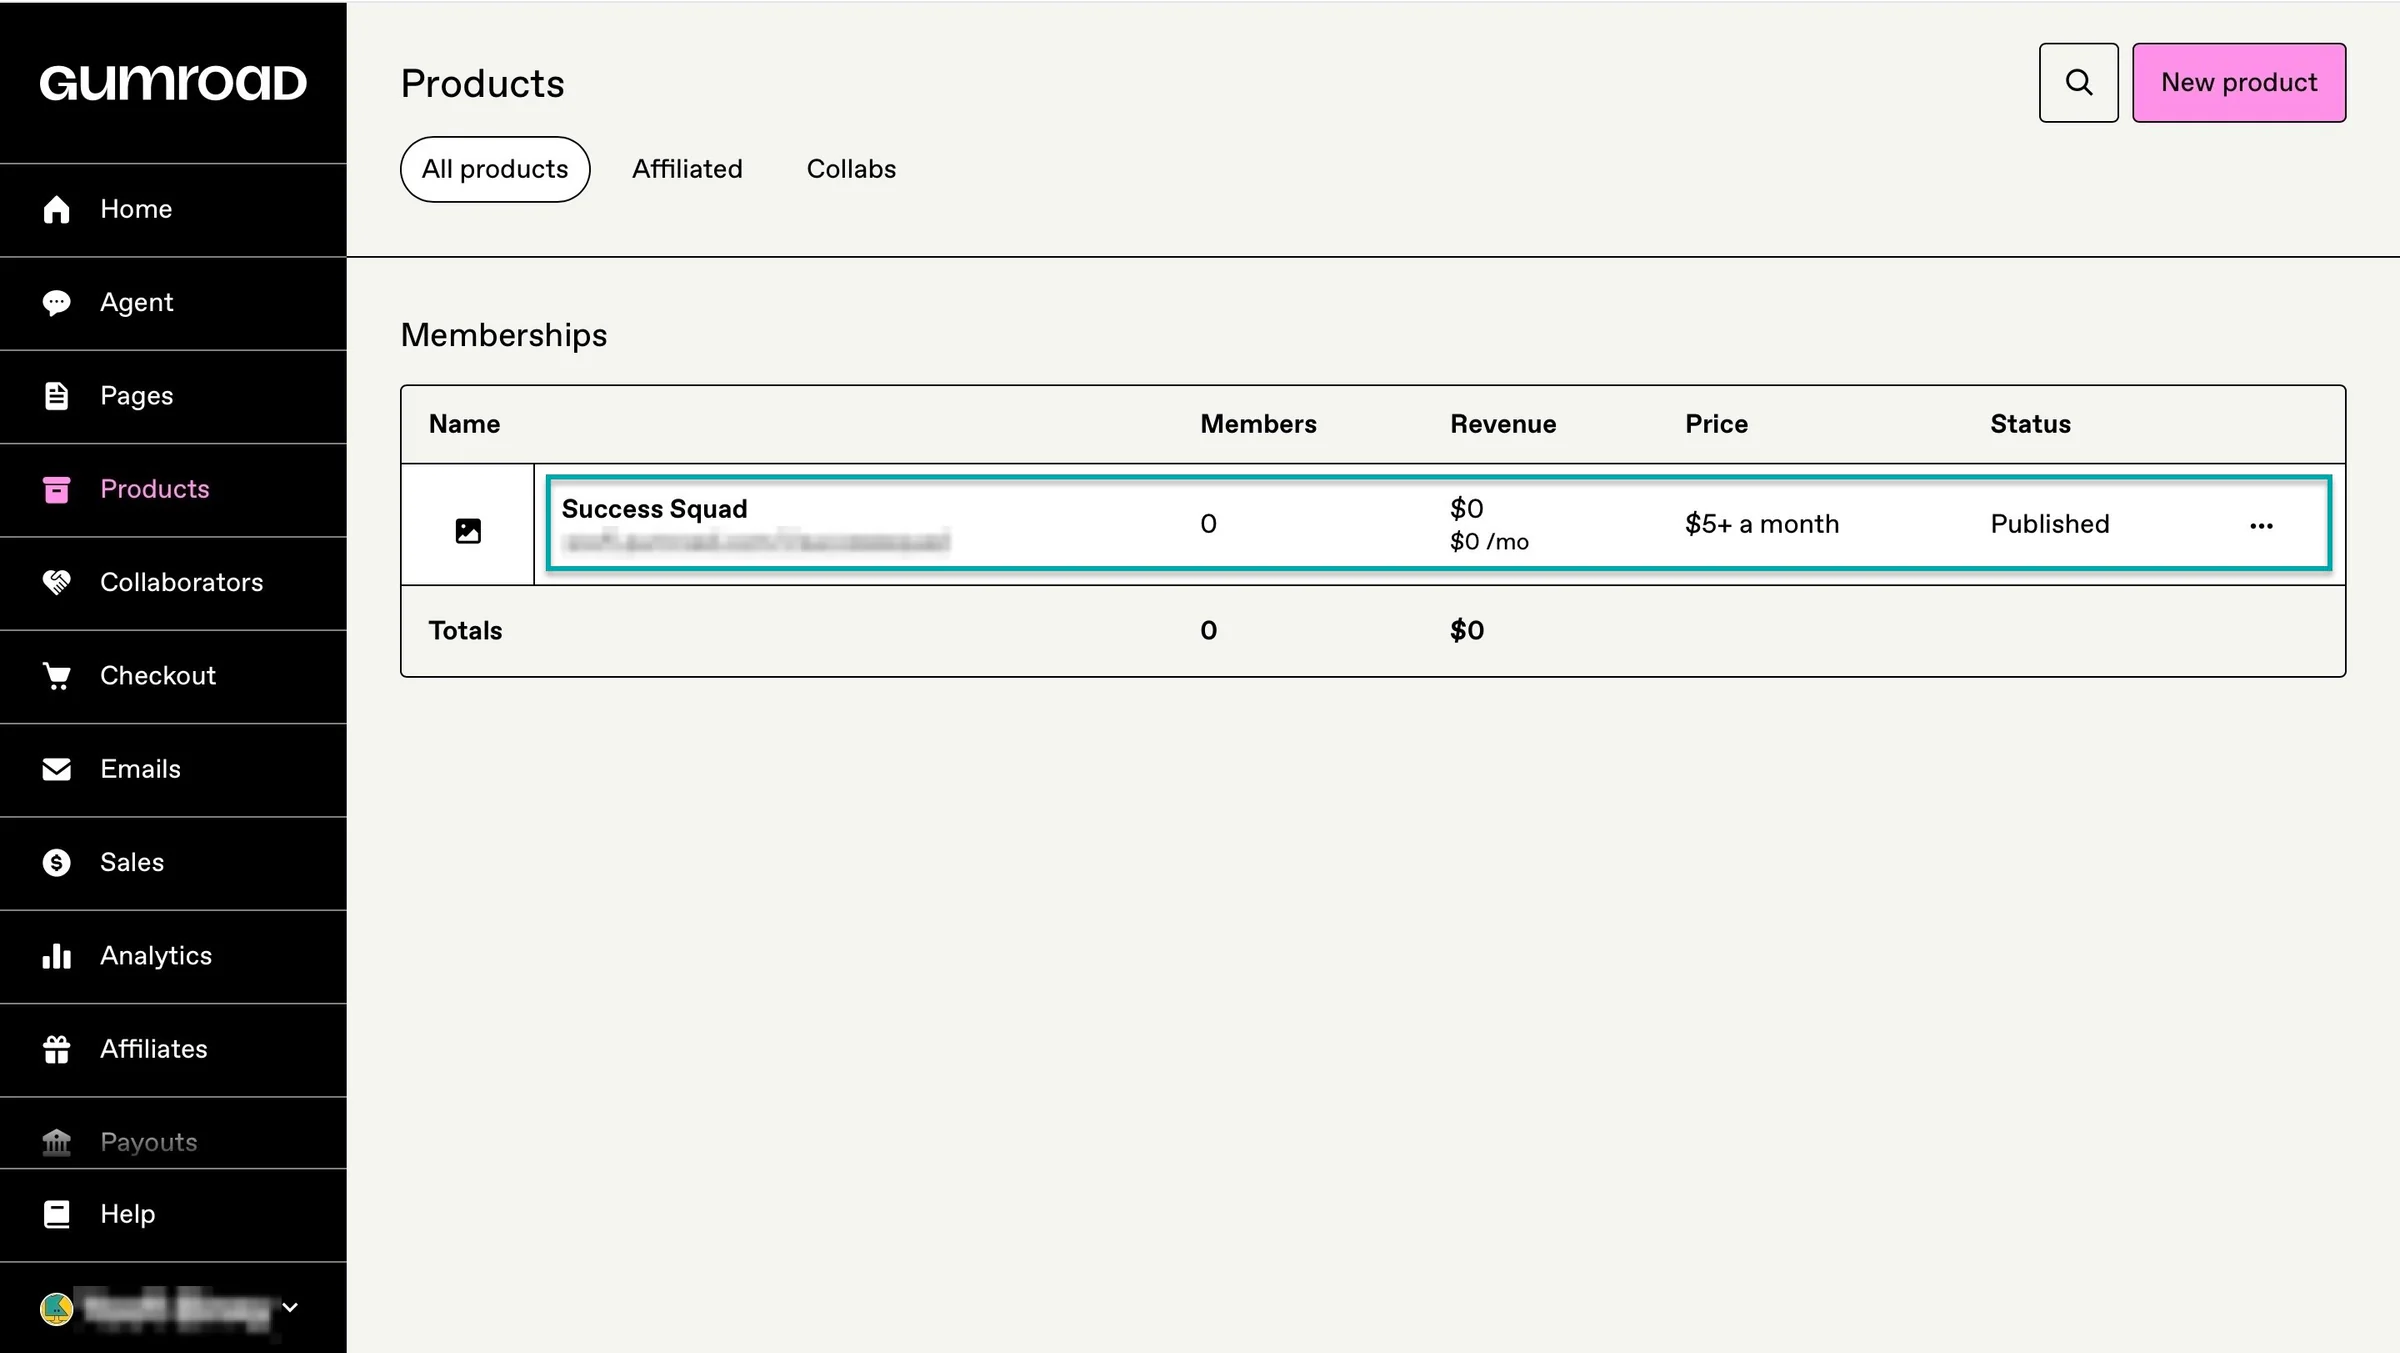The width and height of the screenshot is (2400, 1353).
Task: Open Checkout in the sidebar
Action: coord(173,676)
